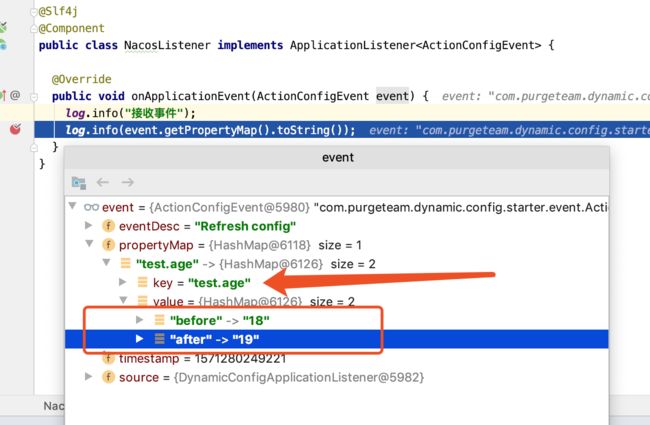Screen dimensions: 650x425
Task: Click the gutter icon beside the class declaration
Action: 3,44
